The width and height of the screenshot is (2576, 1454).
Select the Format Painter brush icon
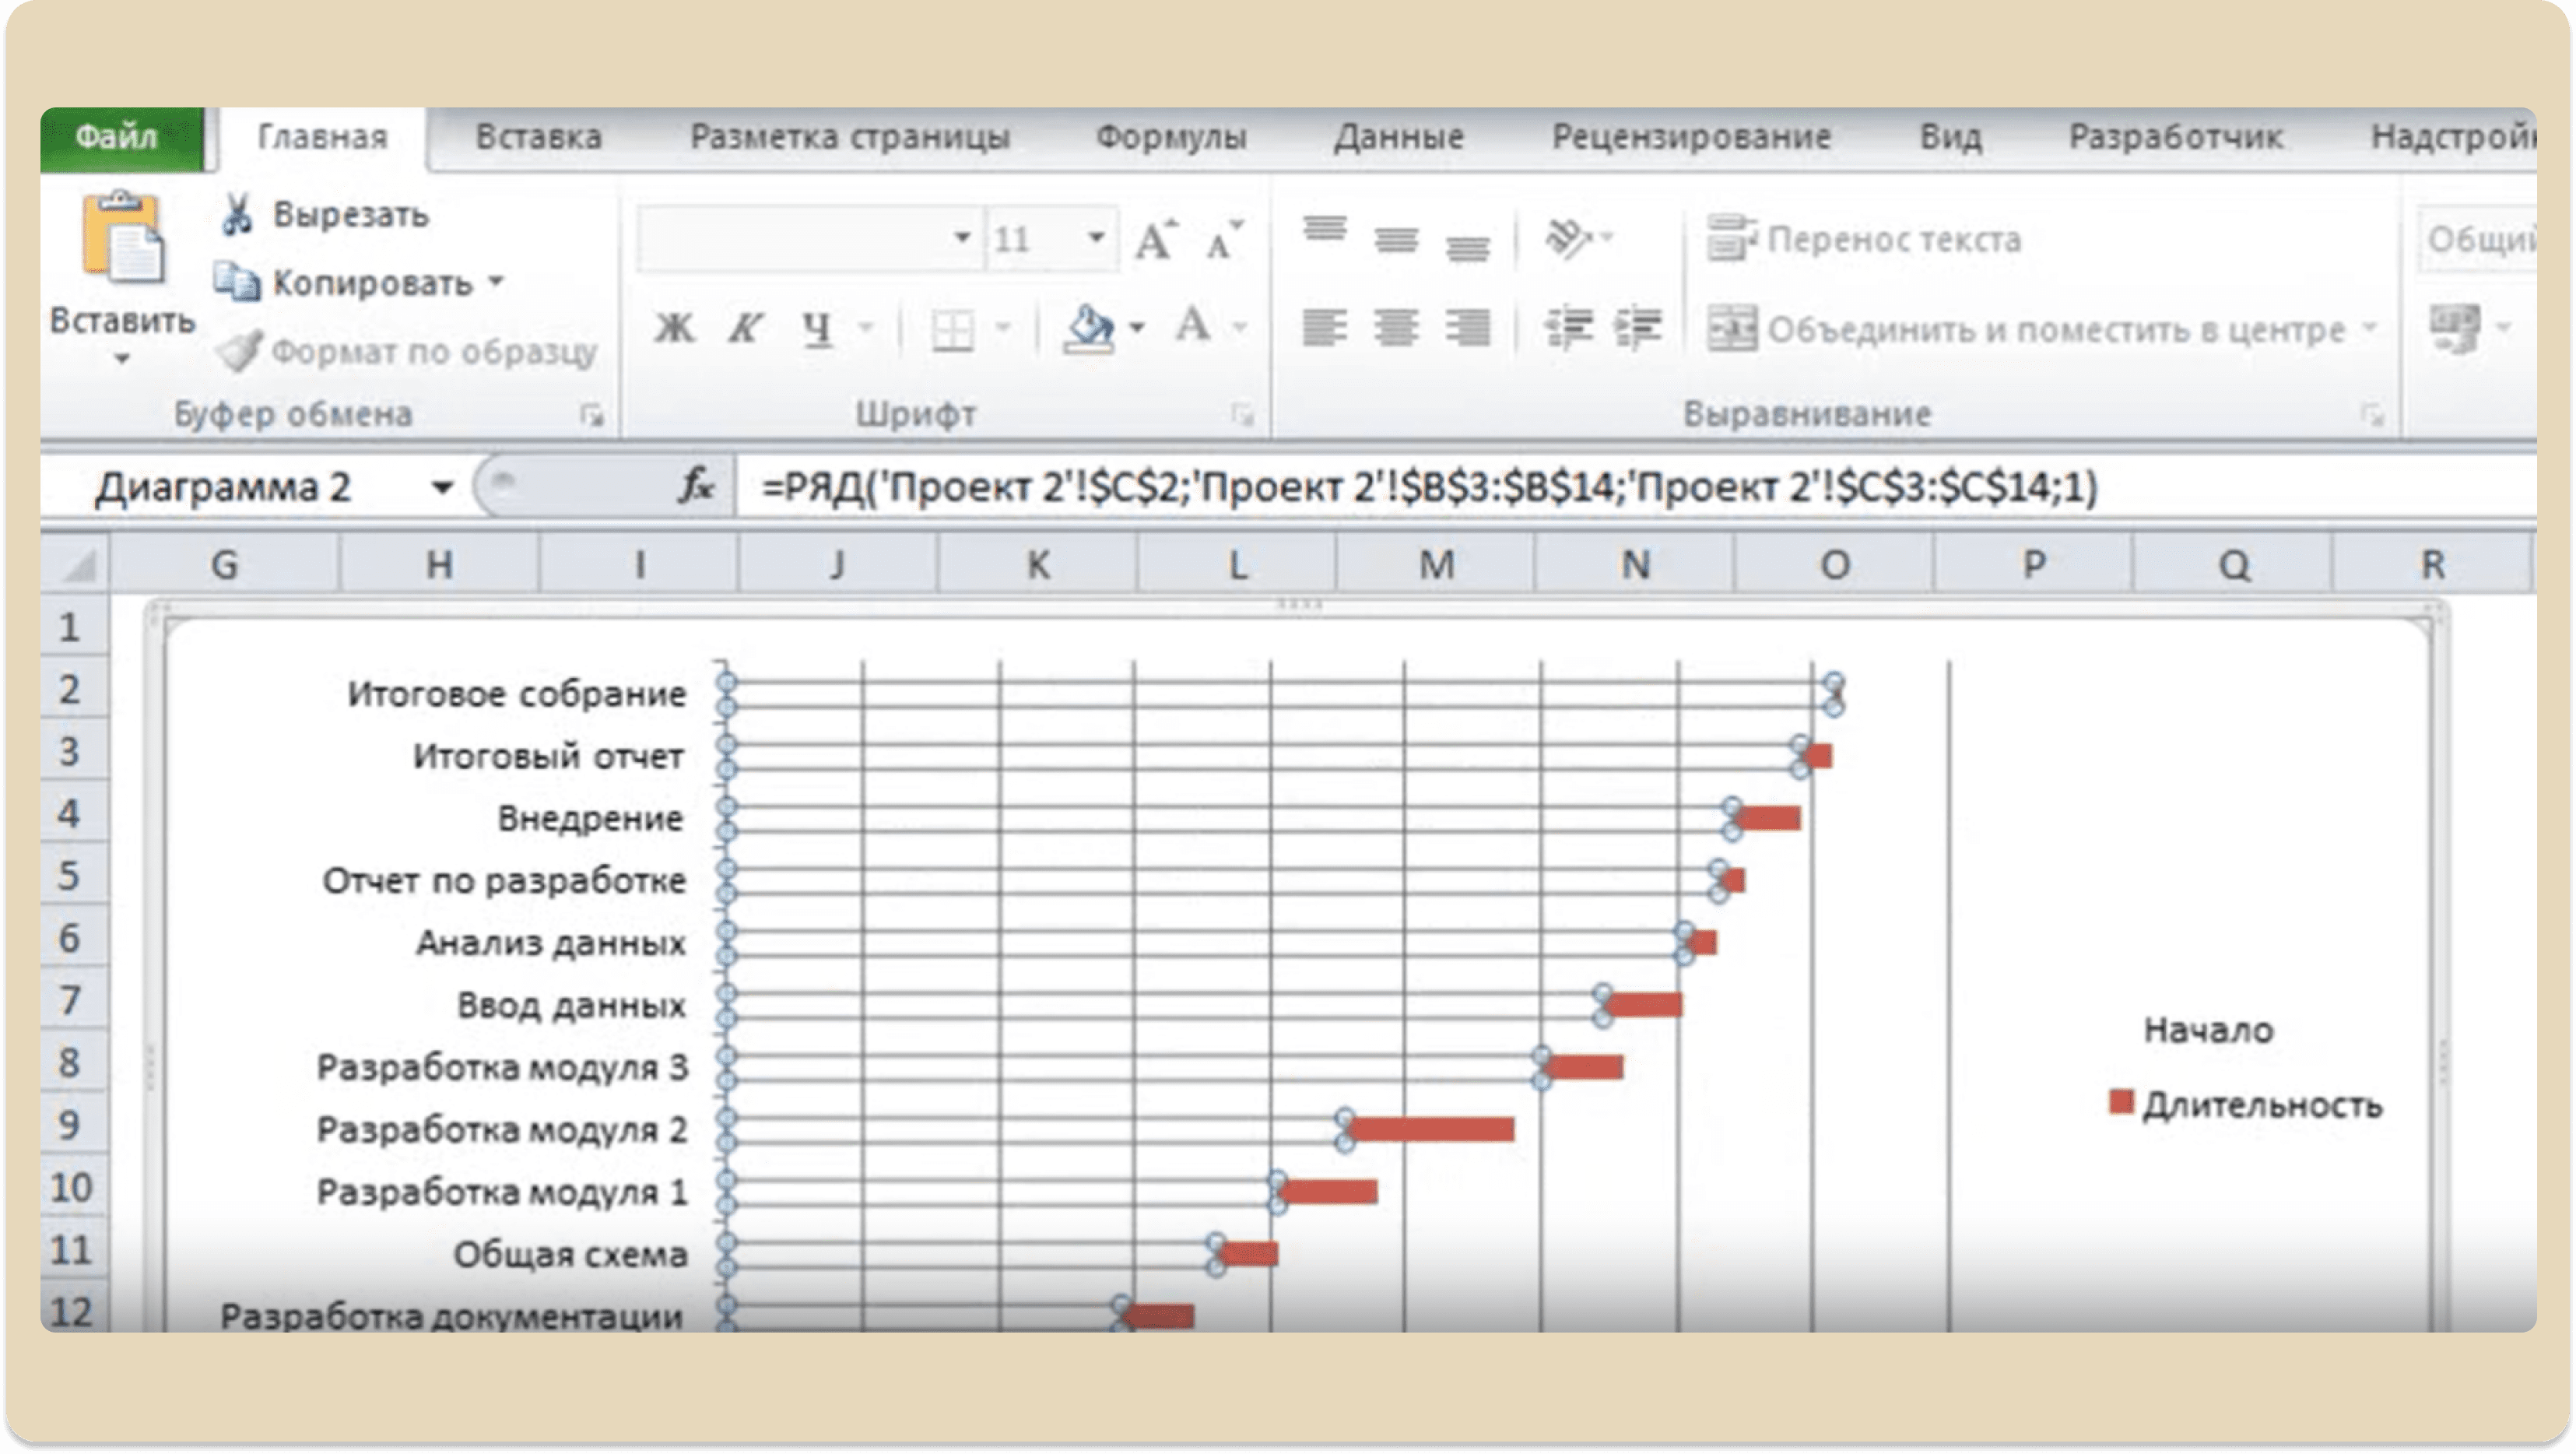[239, 351]
